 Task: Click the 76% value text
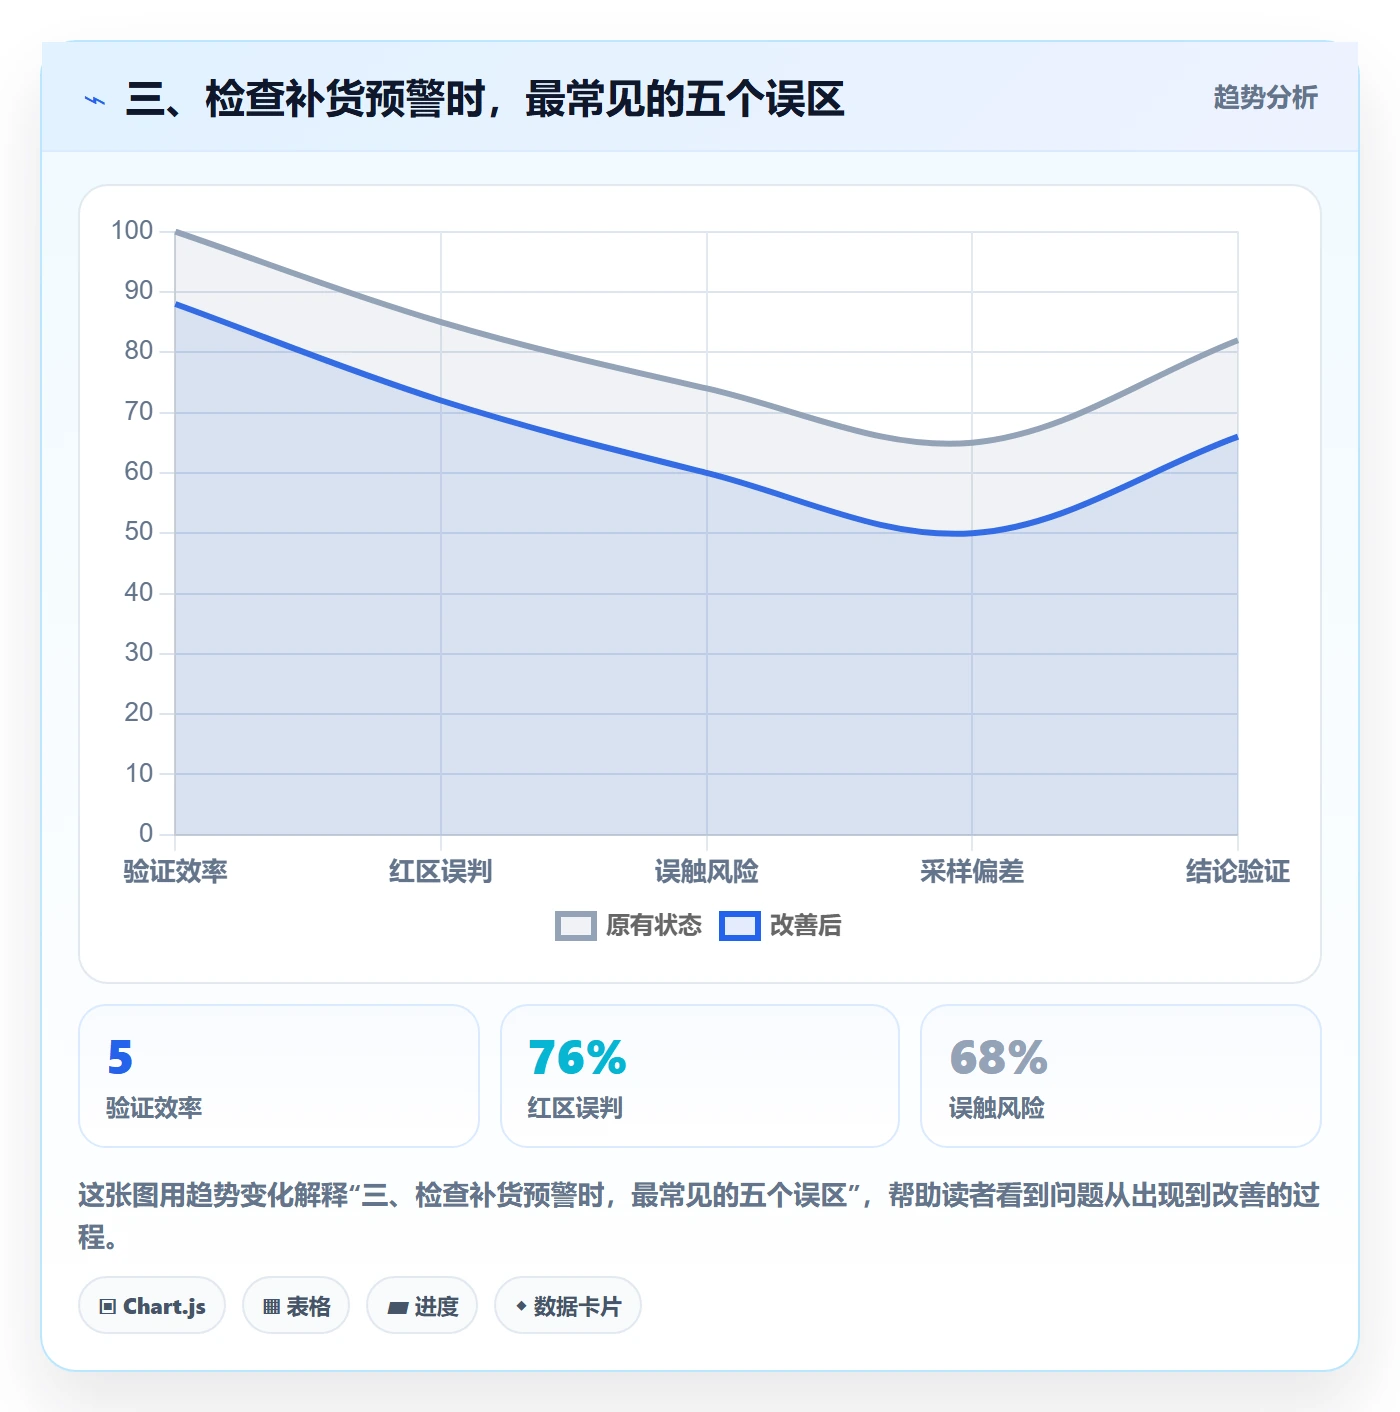click(x=577, y=1058)
